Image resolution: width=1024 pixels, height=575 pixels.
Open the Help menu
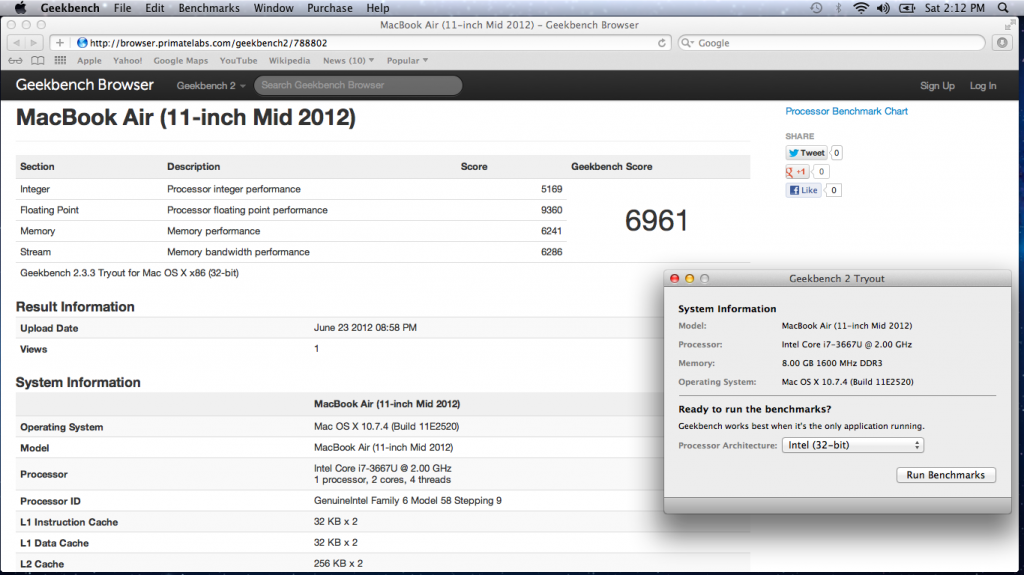coord(377,8)
